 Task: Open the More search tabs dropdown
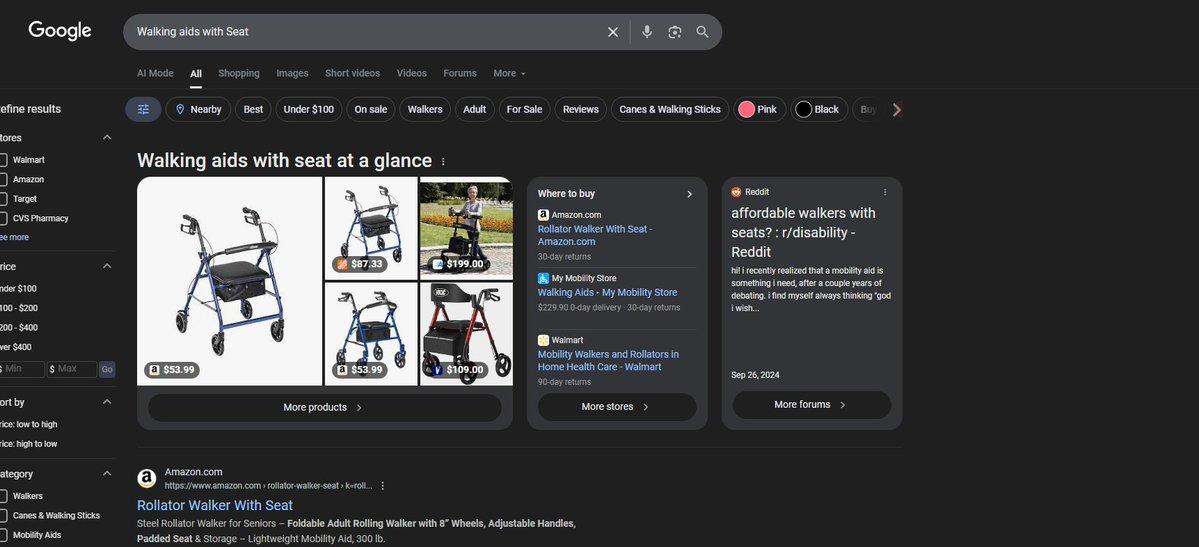509,73
